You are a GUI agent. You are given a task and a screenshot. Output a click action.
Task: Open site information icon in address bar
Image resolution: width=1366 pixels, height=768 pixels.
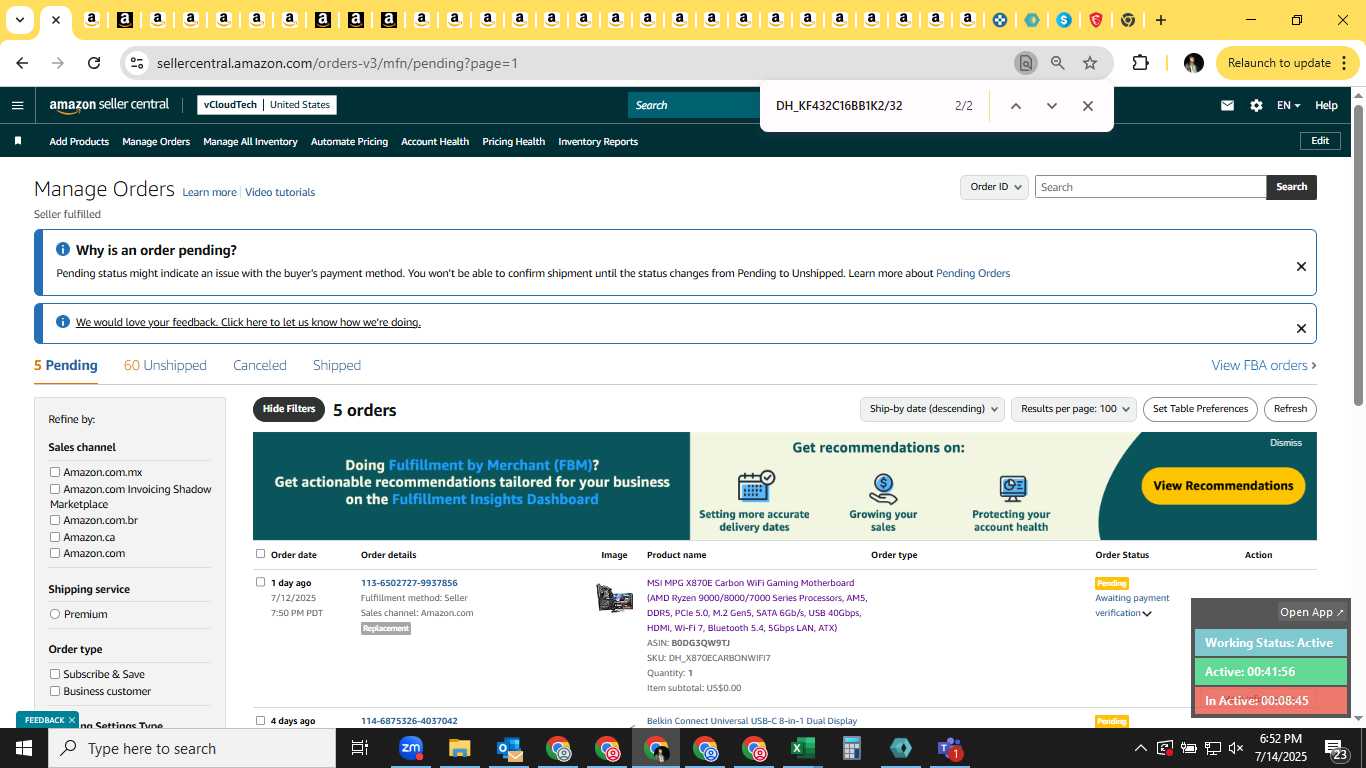pyautogui.click(x=137, y=63)
